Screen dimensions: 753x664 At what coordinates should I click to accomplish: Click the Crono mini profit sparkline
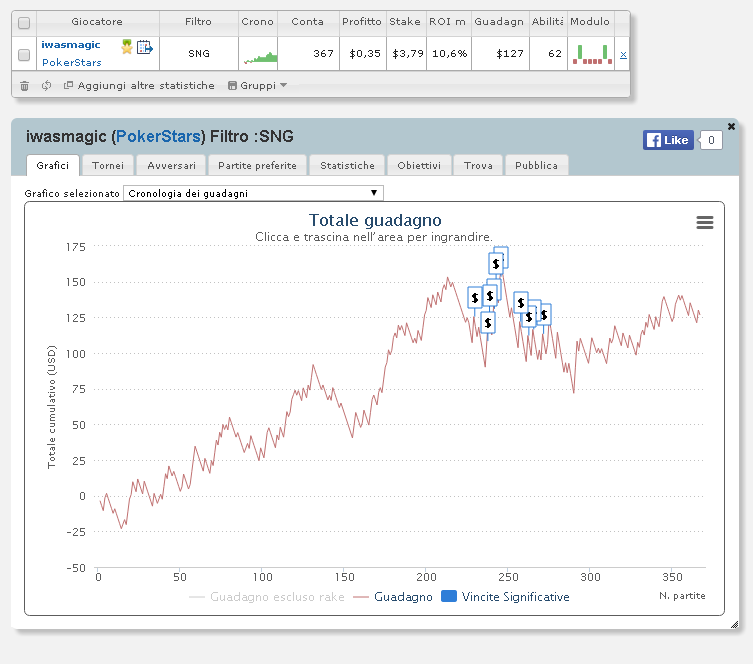tap(260, 58)
